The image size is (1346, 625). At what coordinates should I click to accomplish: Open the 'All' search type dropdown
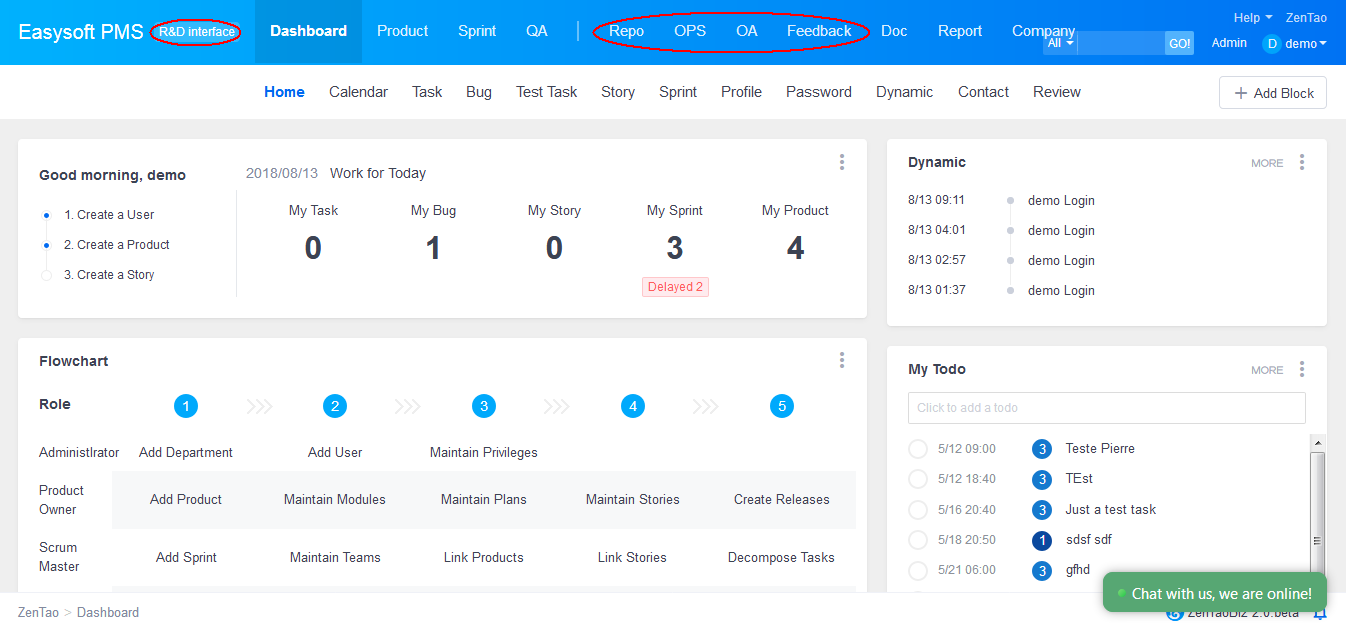coord(1060,43)
